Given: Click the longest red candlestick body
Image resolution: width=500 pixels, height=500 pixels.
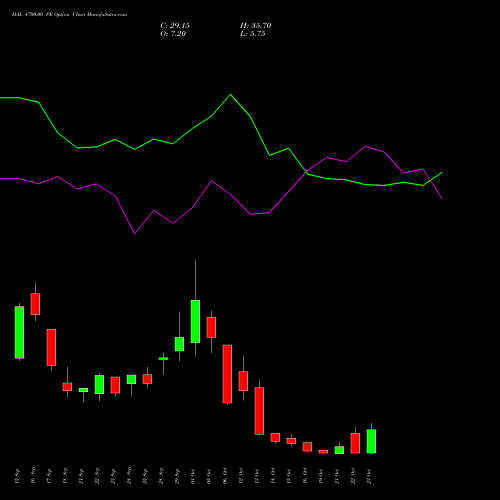Looking at the screenshot, I should [227, 374].
